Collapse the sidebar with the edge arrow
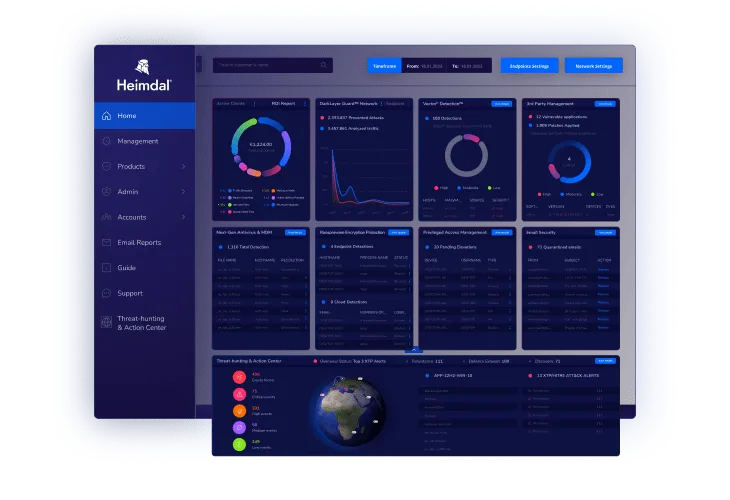730x500 pixels. [x=199, y=65]
